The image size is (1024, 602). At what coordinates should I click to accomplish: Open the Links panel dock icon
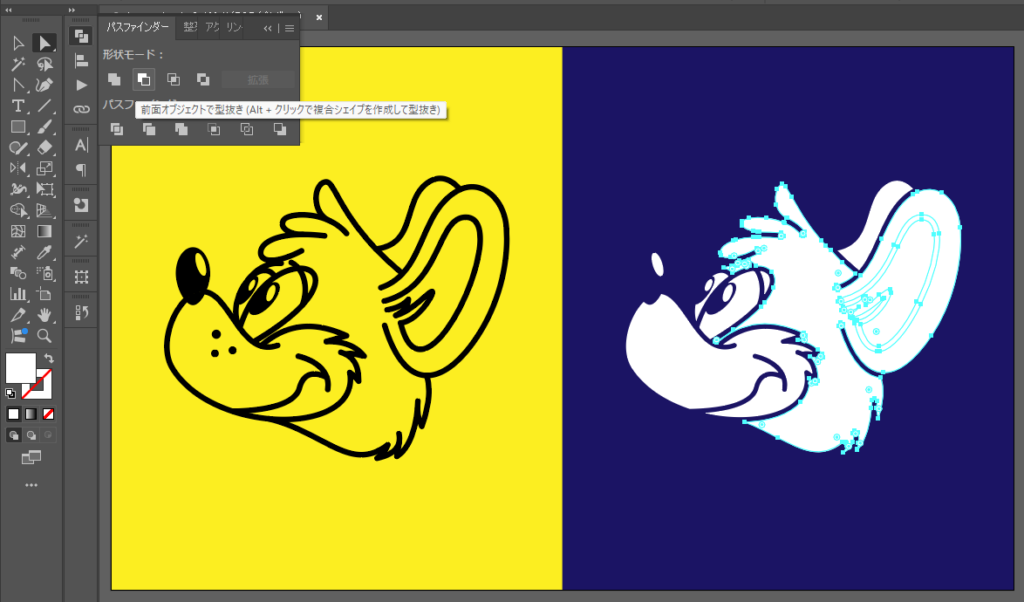pyautogui.click(x=81, y=109)
